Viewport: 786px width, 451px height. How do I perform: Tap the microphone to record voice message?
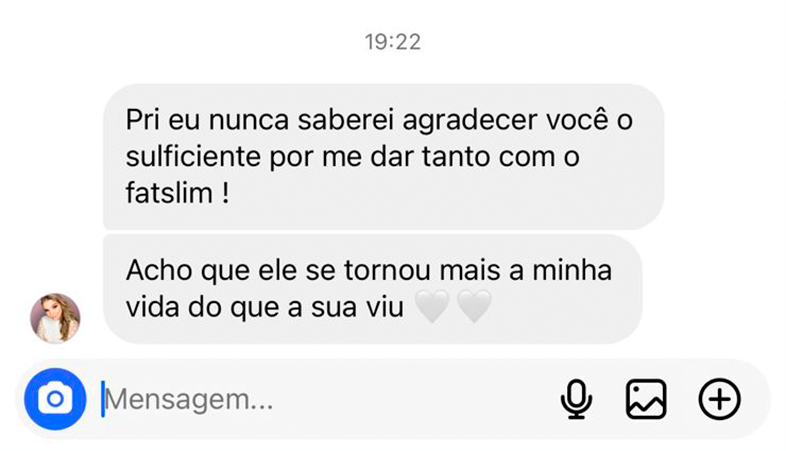tap(576, 399)
